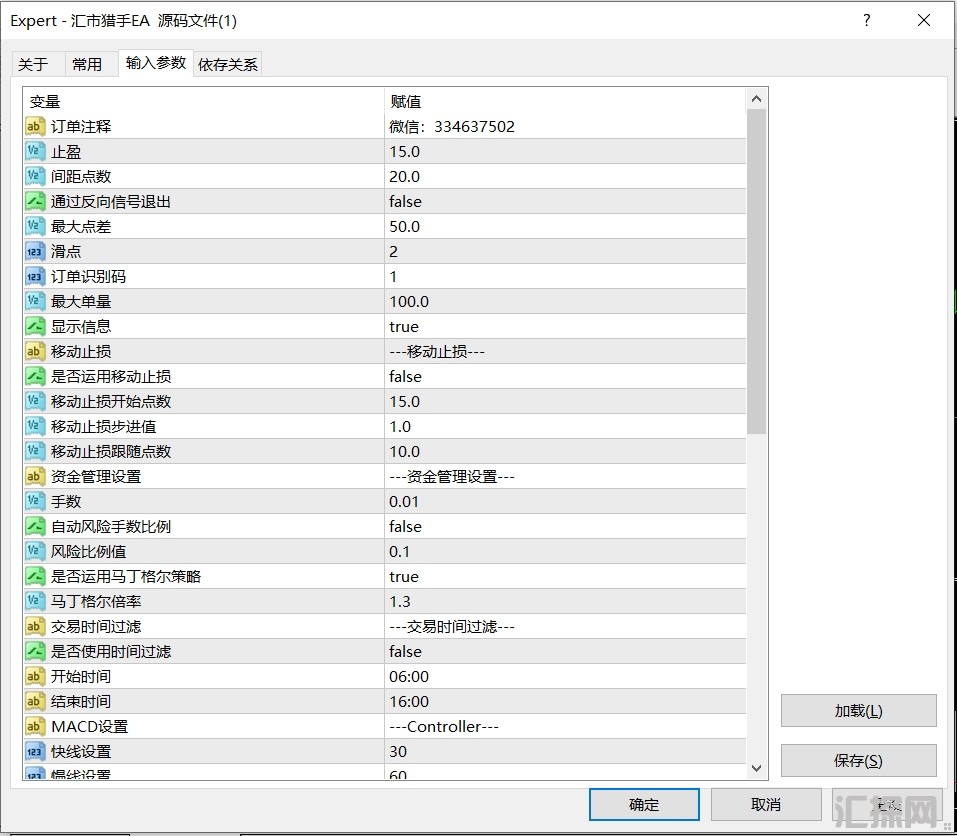
Task: Click the integer icon beside 快线设置
Action: point(35,752)
